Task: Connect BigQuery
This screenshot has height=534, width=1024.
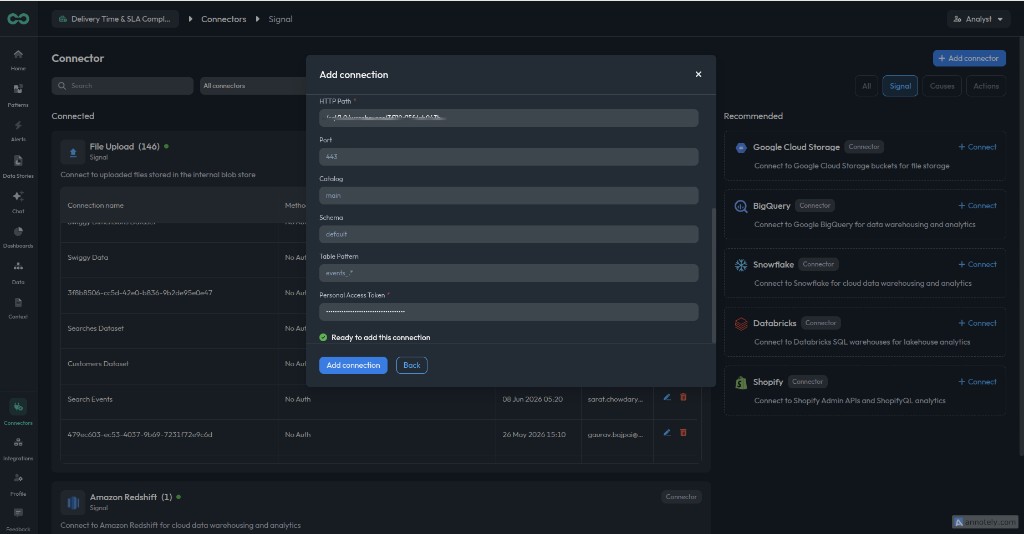Action: (977, 206)
